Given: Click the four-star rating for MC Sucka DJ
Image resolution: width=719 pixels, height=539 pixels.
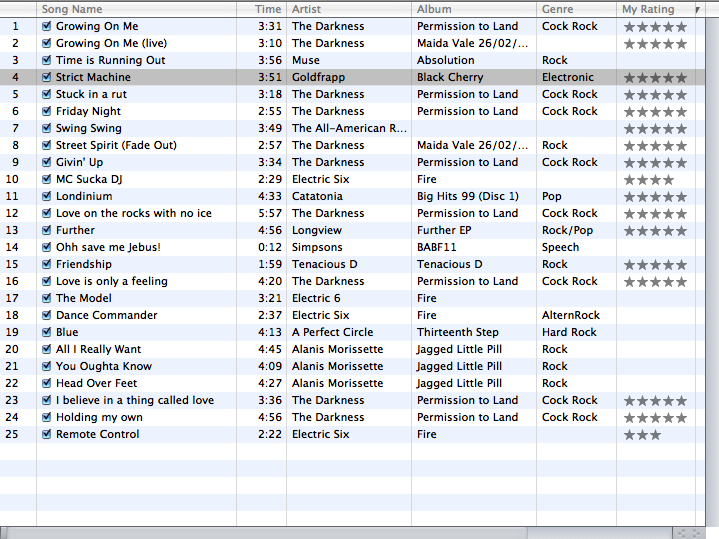Looking at the screenshot, I should (x=649, y=180).
